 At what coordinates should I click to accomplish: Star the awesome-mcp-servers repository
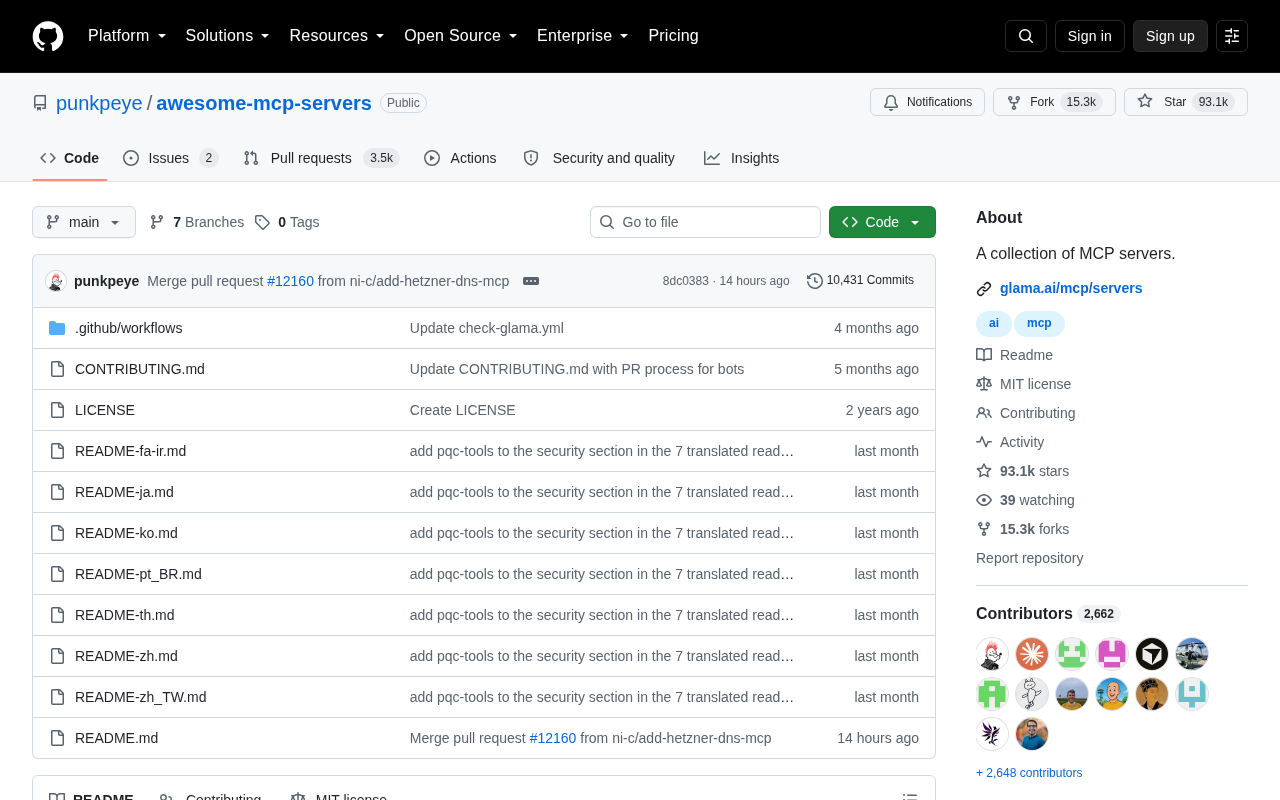[x=1186, y=102]
